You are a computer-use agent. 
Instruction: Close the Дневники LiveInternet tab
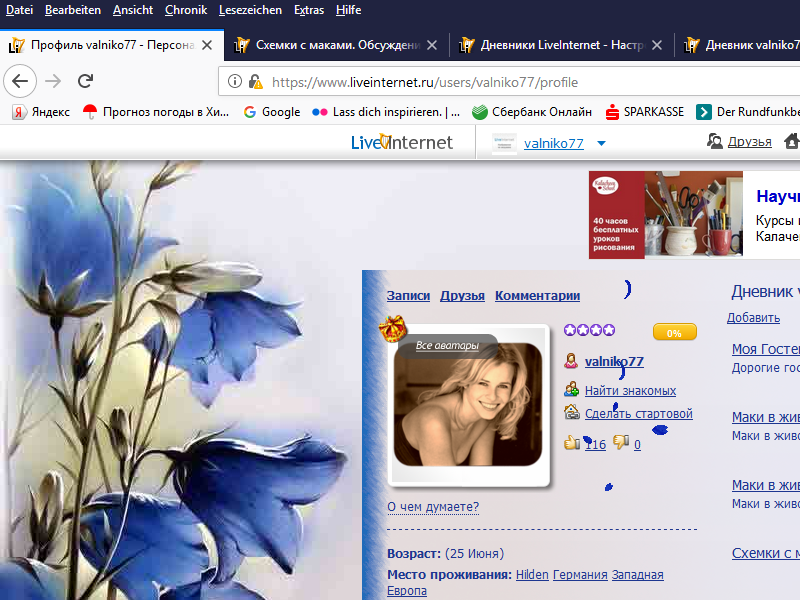pyautogui.click(x=657, y=45)
